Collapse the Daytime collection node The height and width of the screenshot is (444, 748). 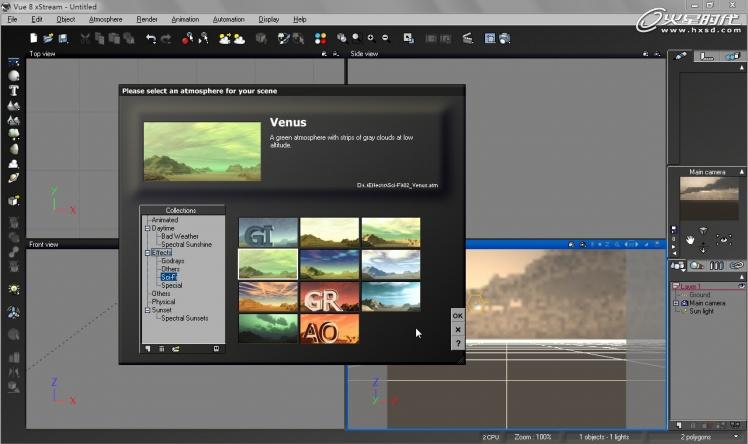click(147, 228)
